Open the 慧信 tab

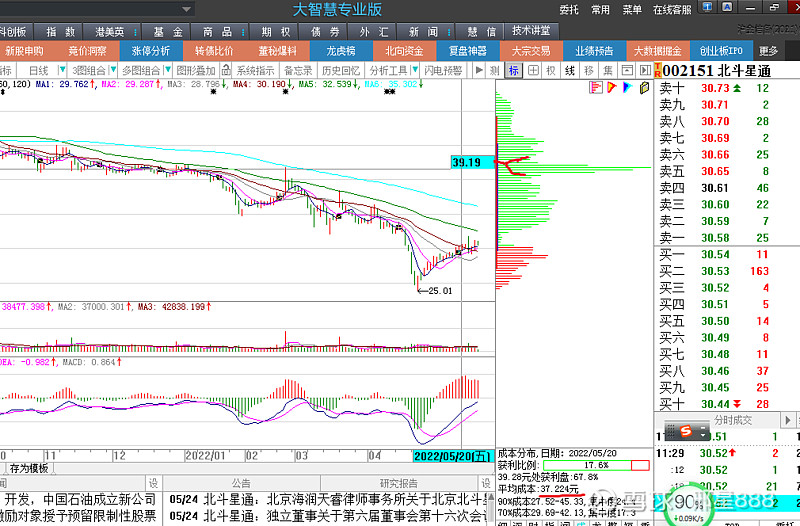tap(482, 32)
